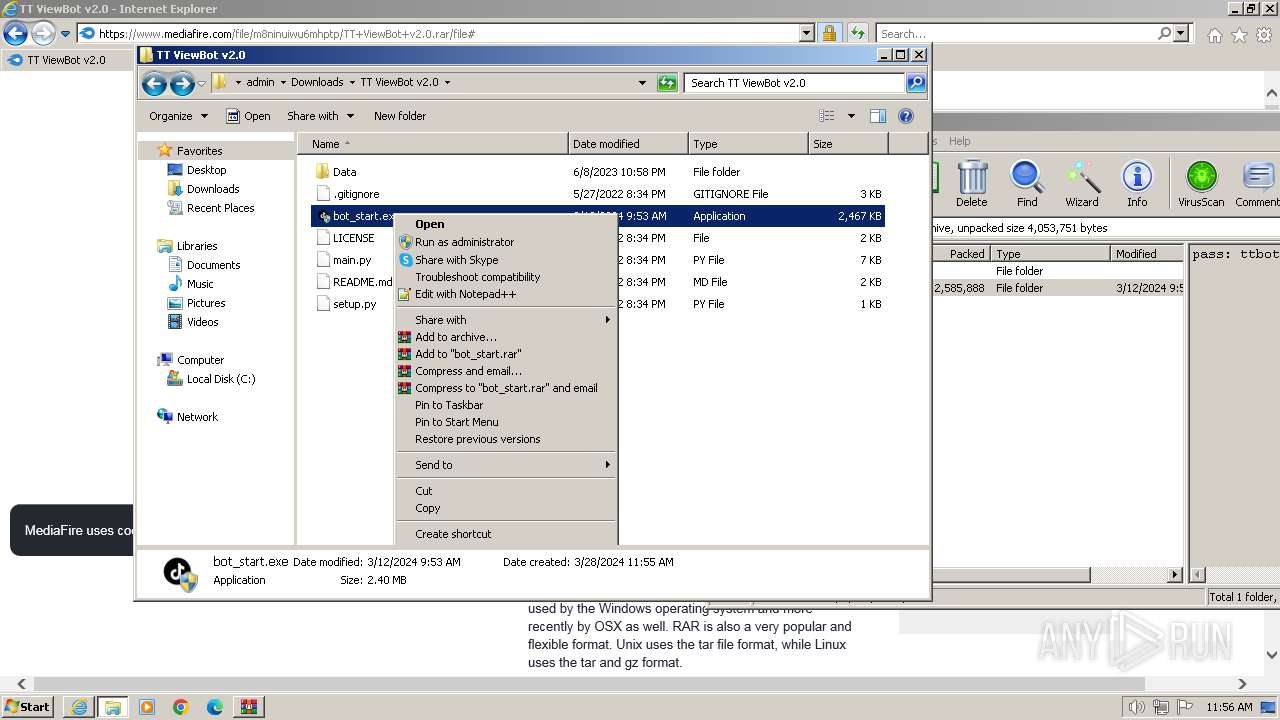Expand the admin breadcrumb arrow

pyautogui.click(x=282, y=83)
